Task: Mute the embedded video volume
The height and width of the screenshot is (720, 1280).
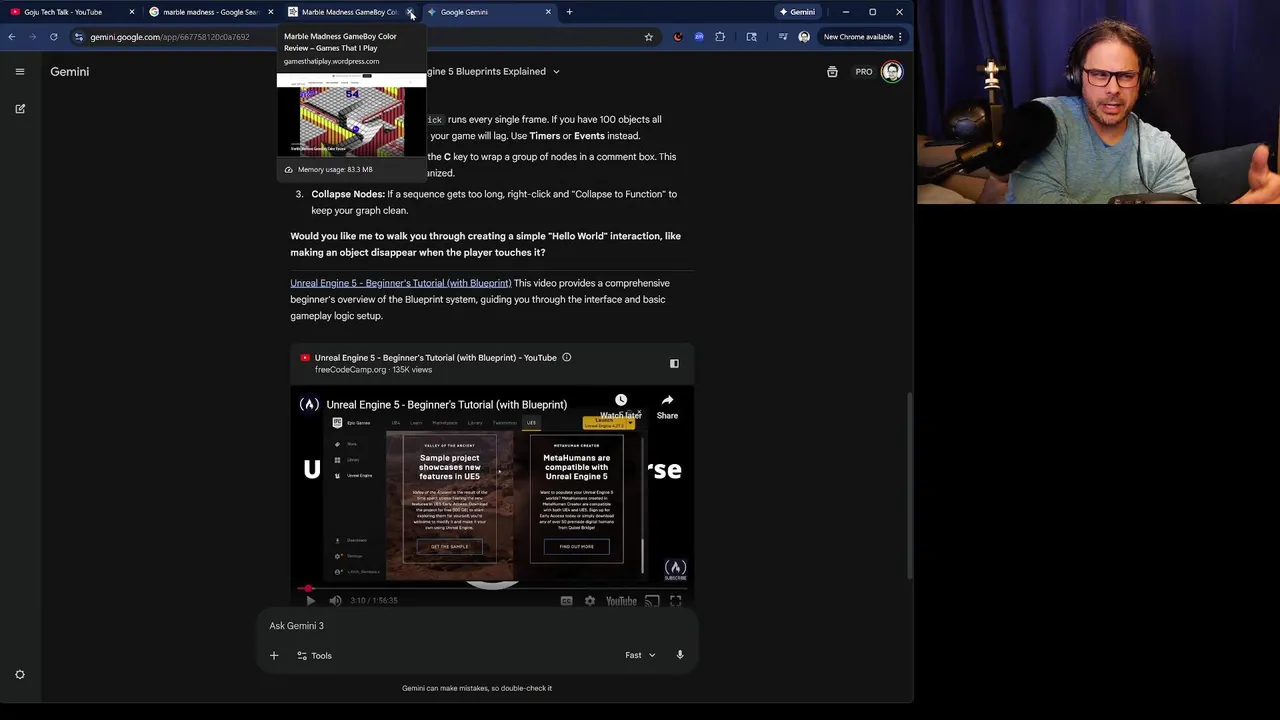Action: pos(335,601)
